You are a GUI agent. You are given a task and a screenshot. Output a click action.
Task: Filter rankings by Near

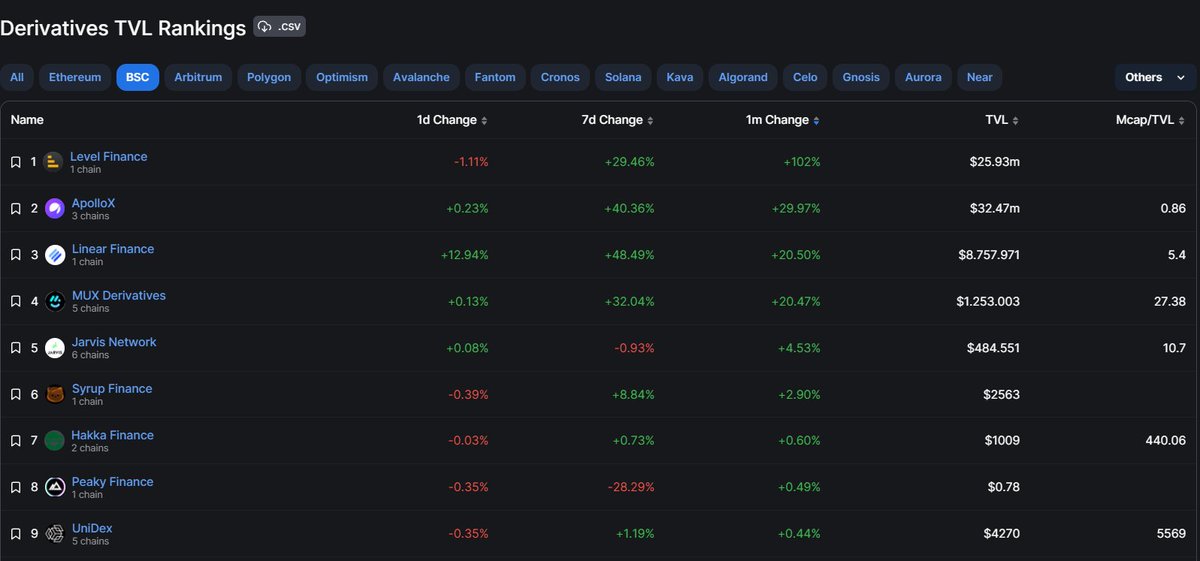(x=980, y=77)
